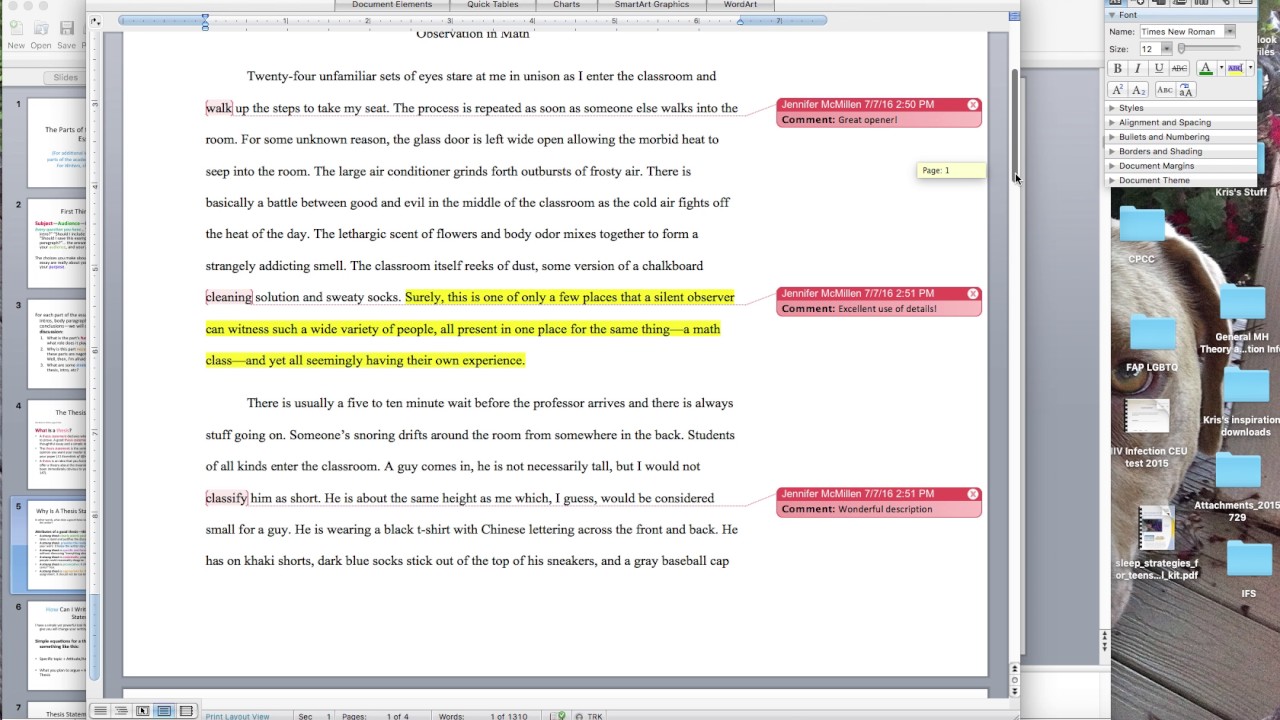Viewport: 1280px width, 720px height.
Task: Switch to WordArt tab
Action: (x=740, y=5)
